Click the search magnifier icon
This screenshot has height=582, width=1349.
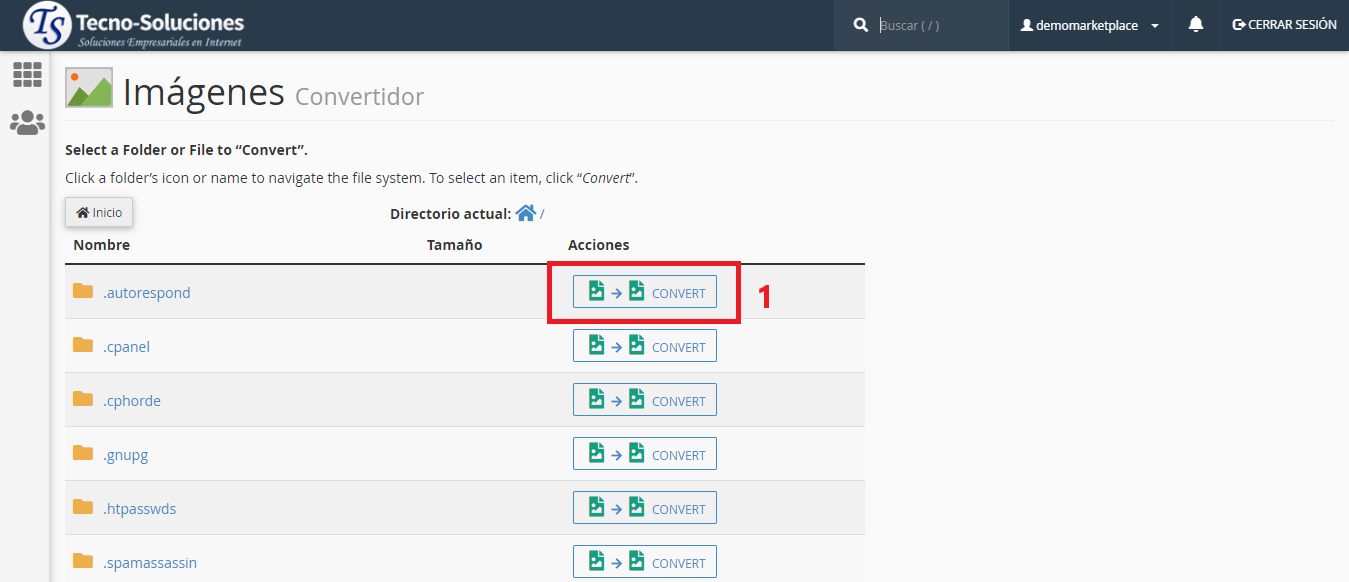861,25
